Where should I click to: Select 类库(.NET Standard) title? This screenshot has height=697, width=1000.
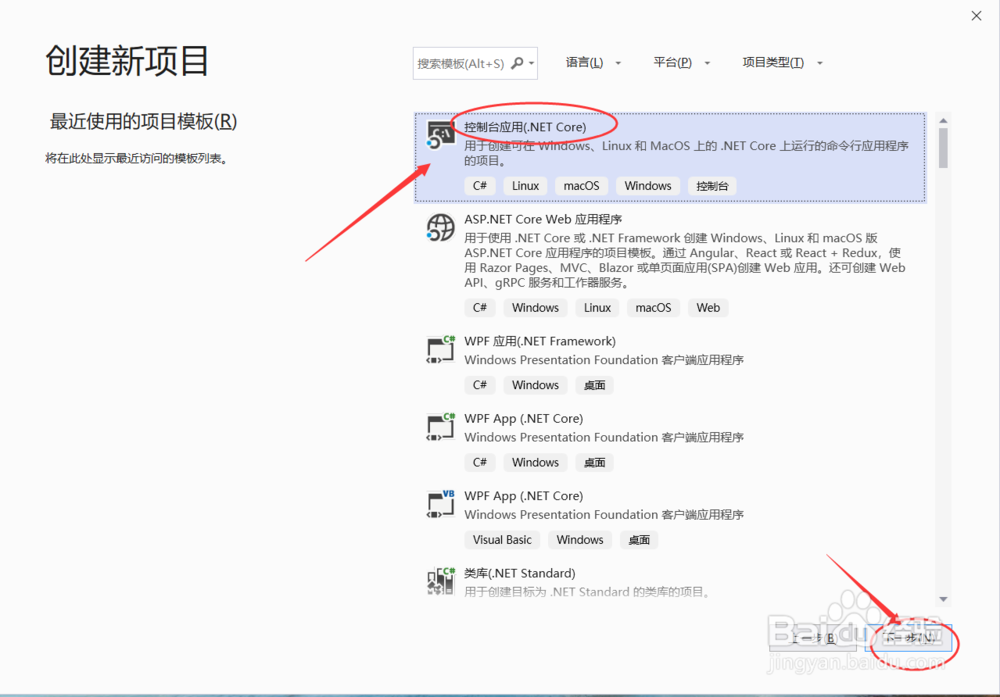click(x=520, y=573)
